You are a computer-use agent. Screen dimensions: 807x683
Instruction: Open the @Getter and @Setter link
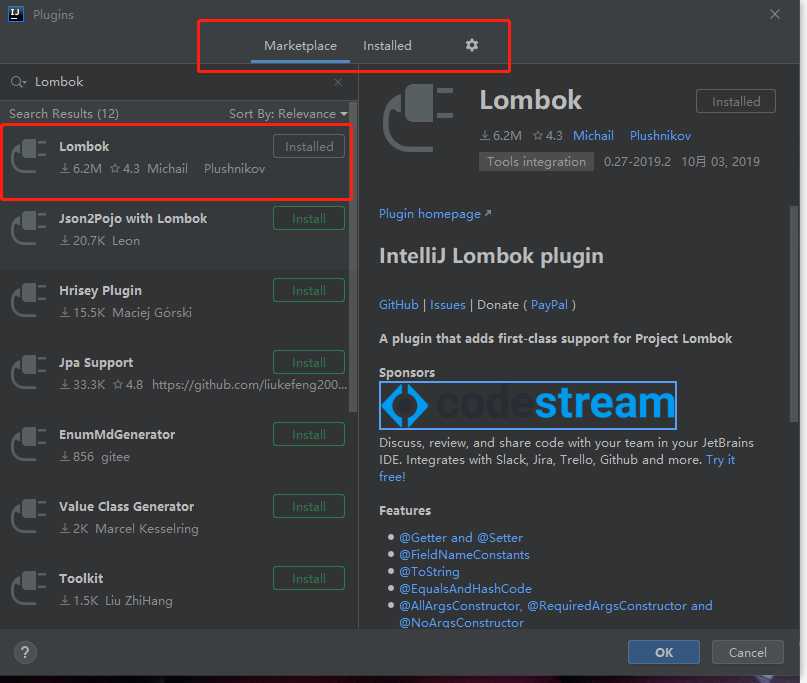(x=461, y=538)
